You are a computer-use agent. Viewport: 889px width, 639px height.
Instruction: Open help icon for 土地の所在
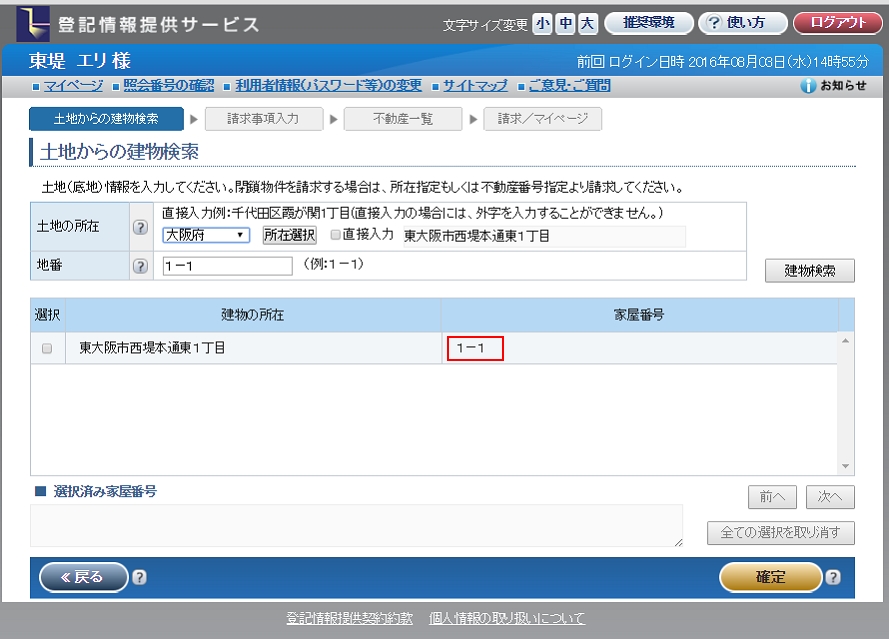[x=140, y=227]
